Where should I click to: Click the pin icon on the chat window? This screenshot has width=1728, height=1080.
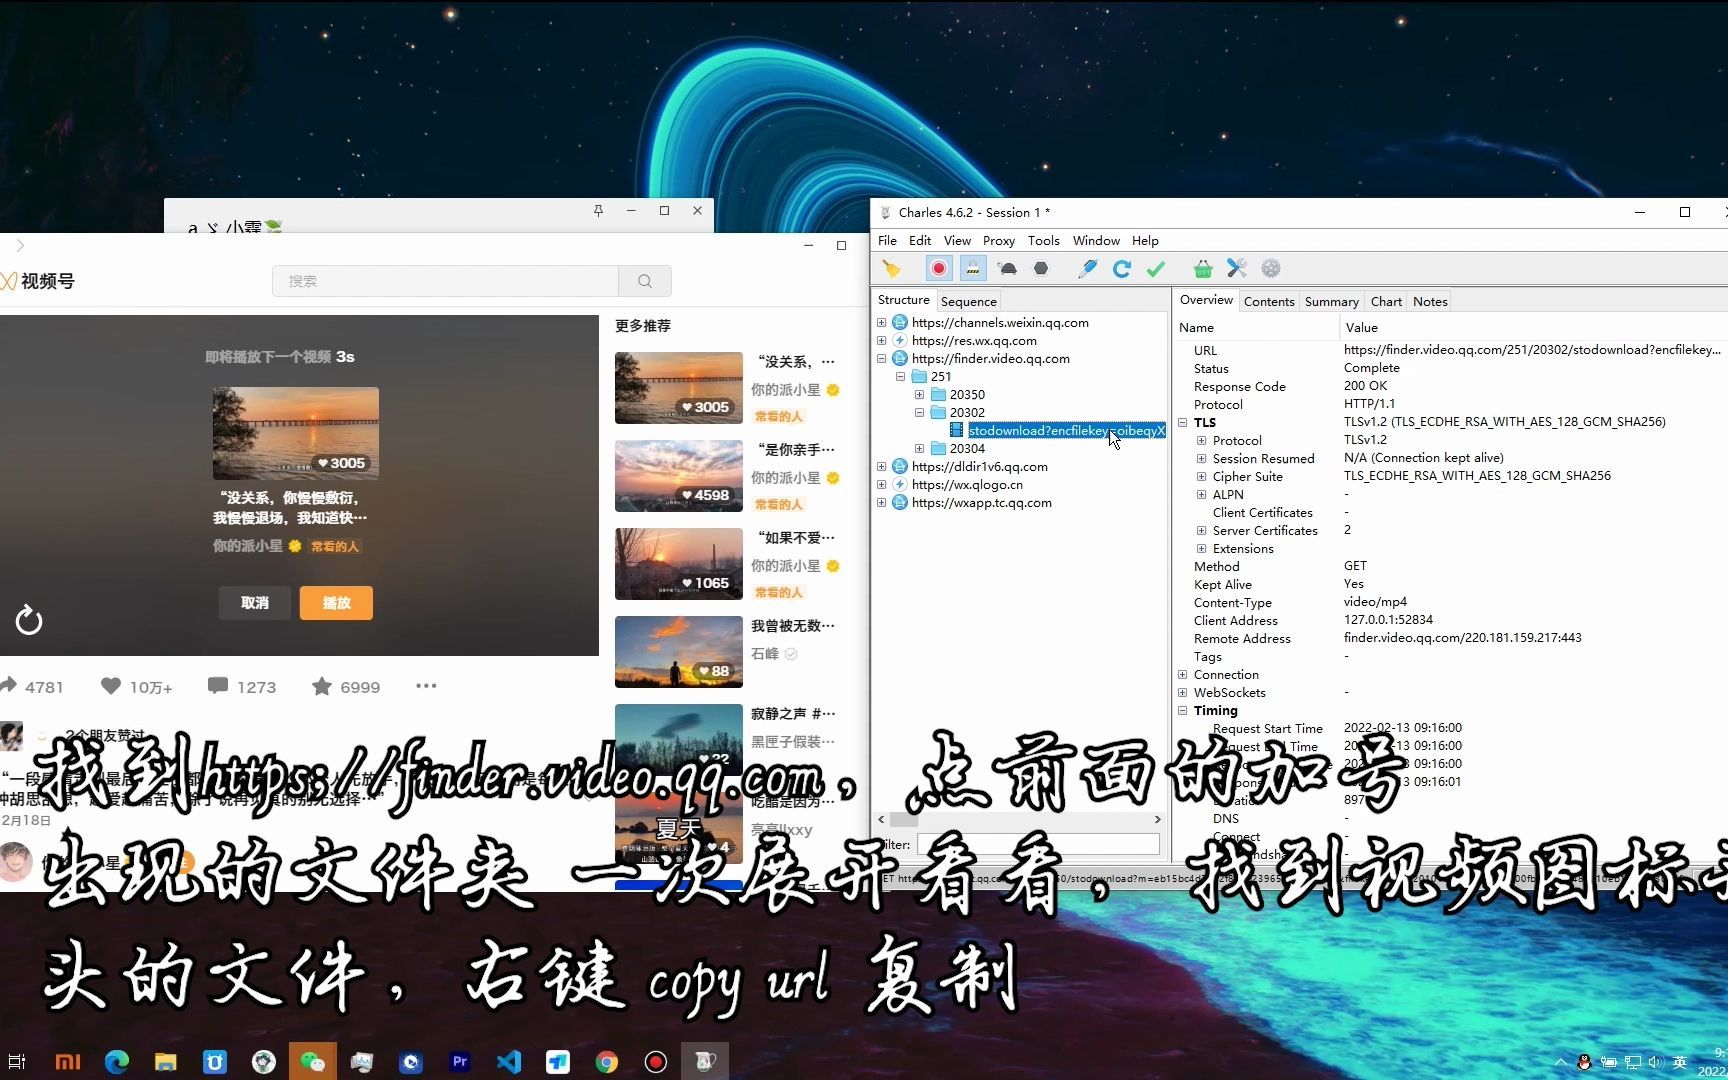coord(598,211)
